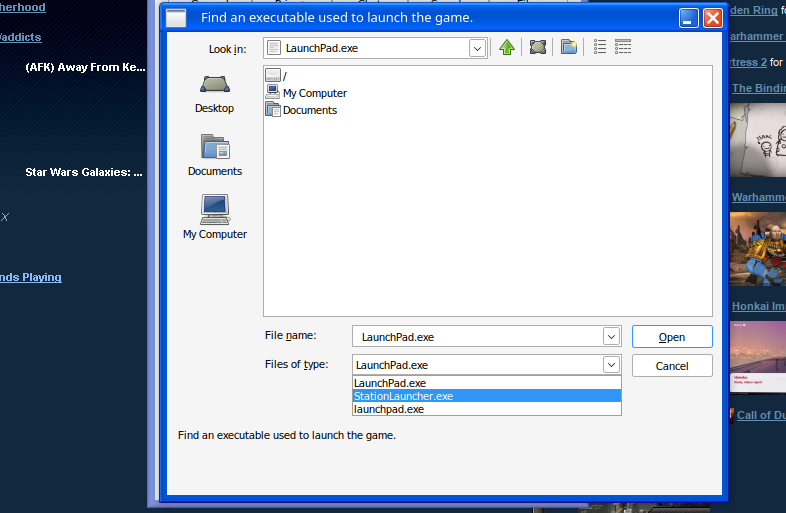Switch to details view icon
This screenshot has height=513, width=786.
point(623,47)
